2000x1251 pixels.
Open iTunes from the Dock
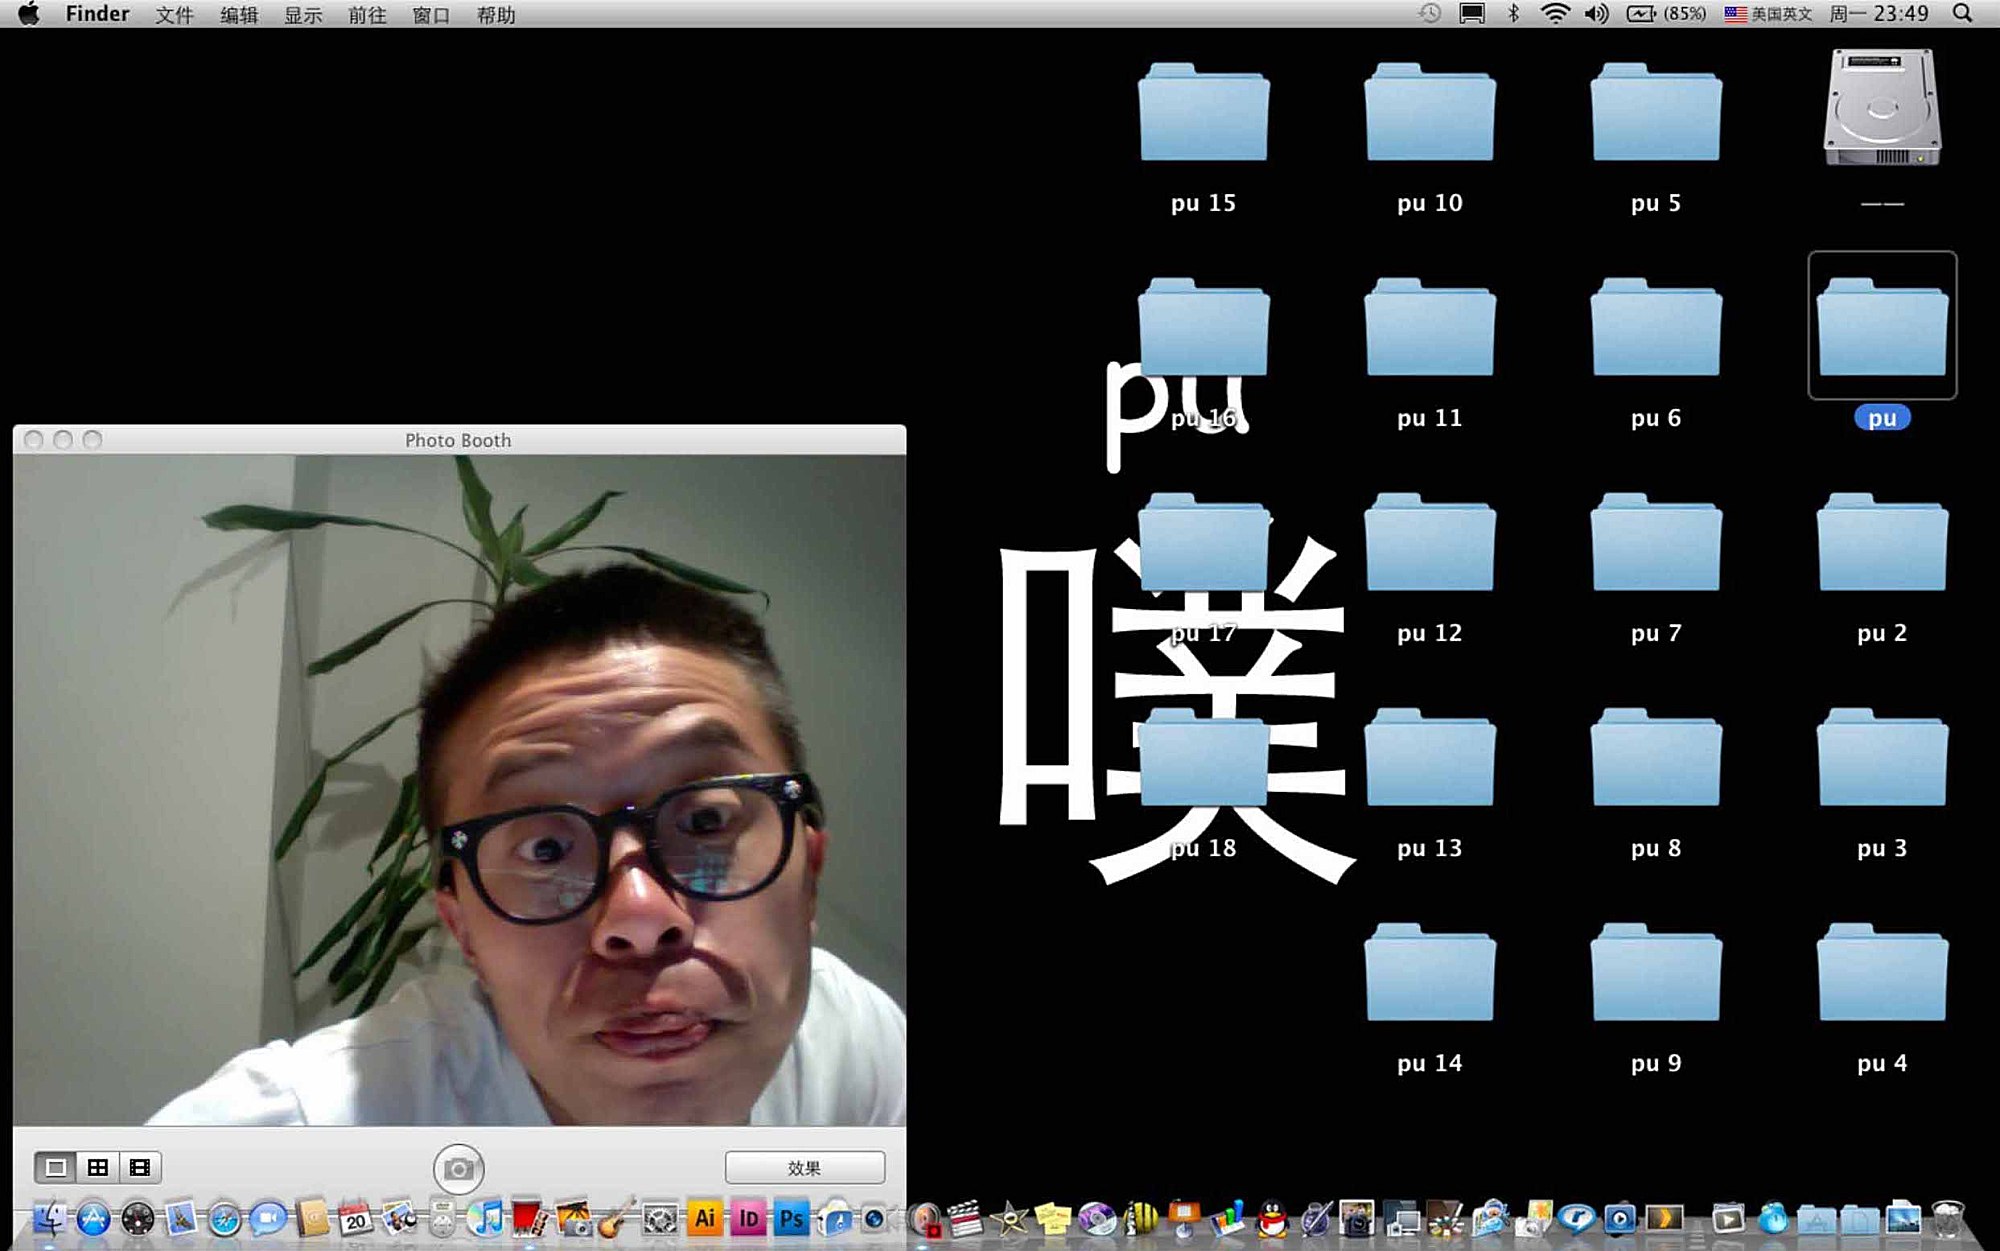[x=487, y=1219]
